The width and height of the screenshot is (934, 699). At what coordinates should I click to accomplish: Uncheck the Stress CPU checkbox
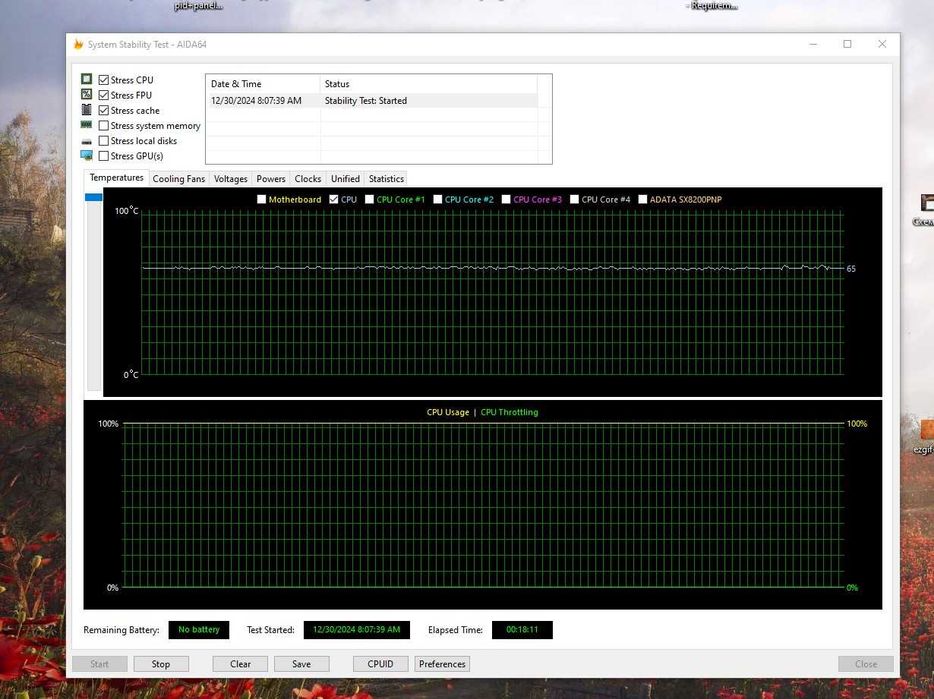104,80
